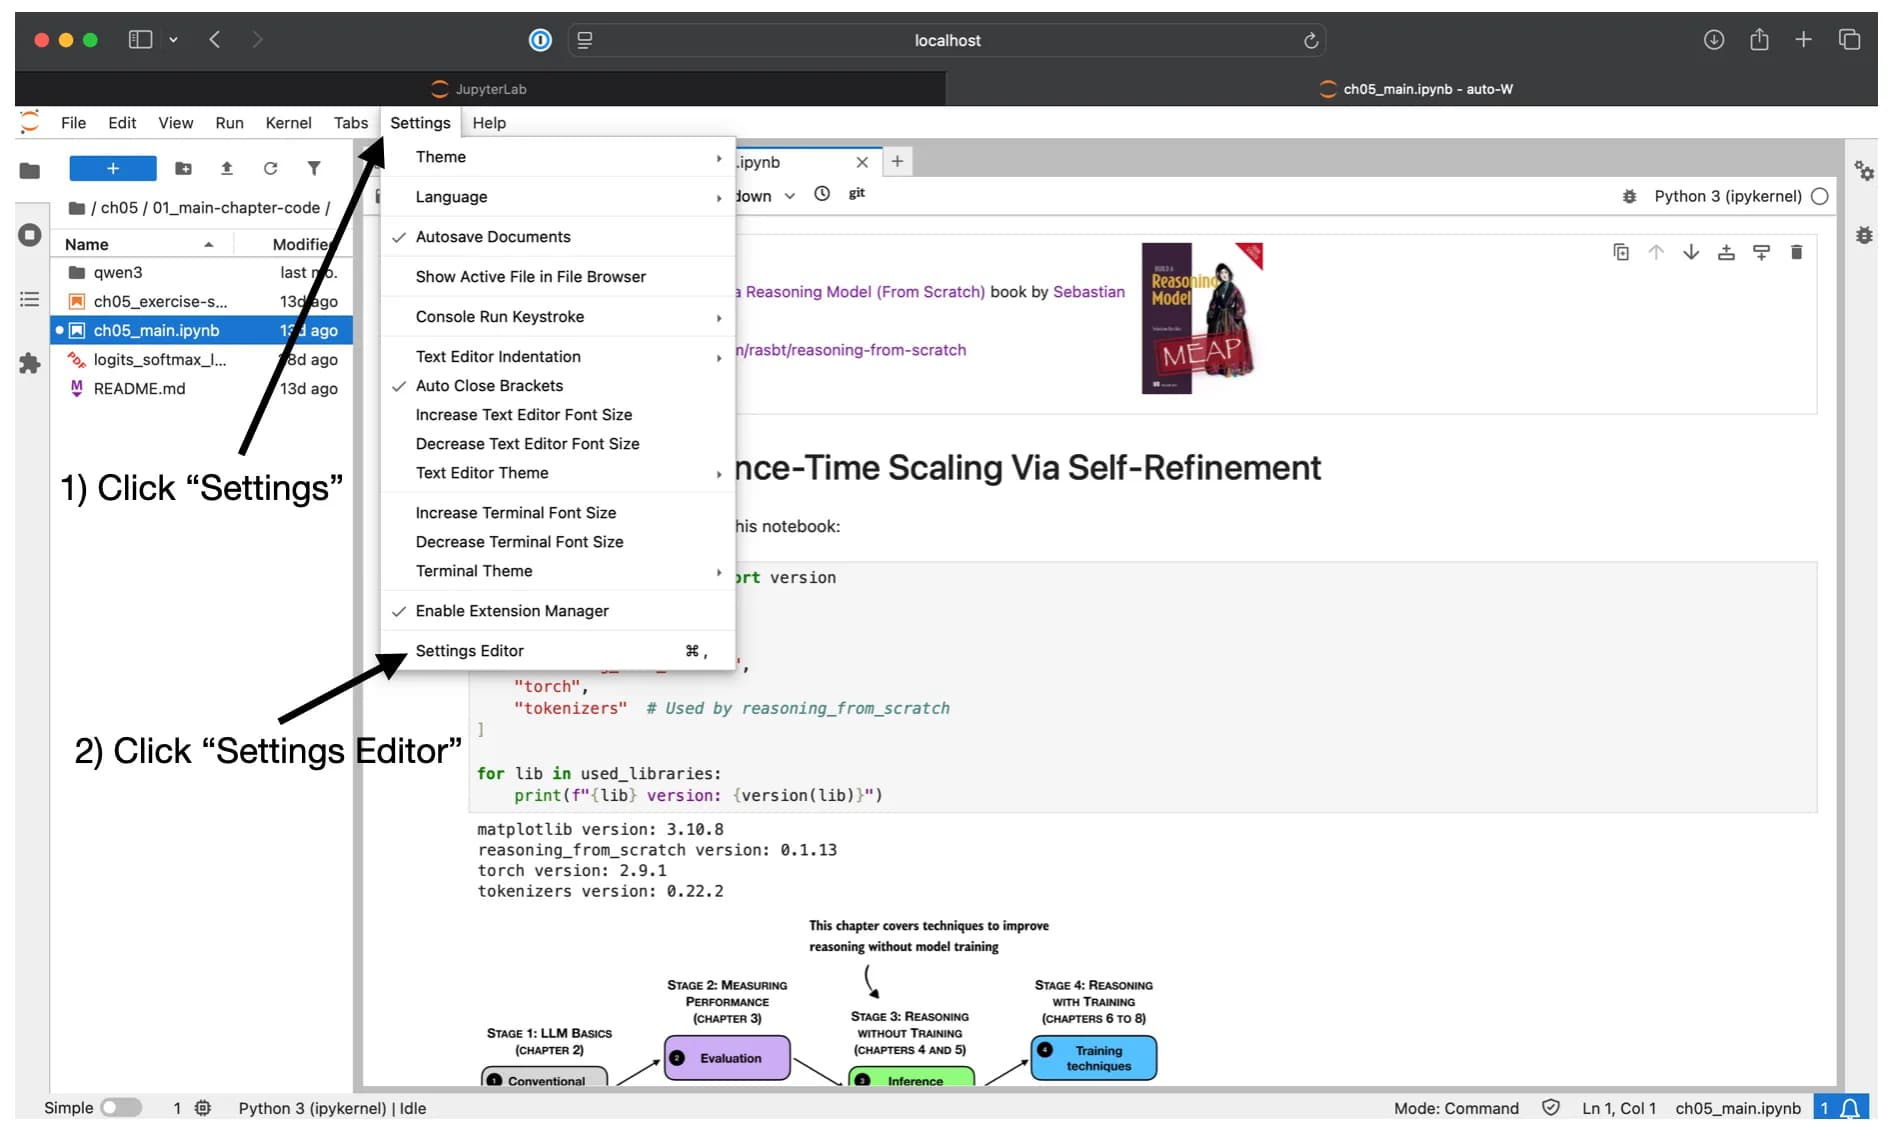Share the page with Safari share icon
Viewport: 1896px width, 1140px height.
1759,40
